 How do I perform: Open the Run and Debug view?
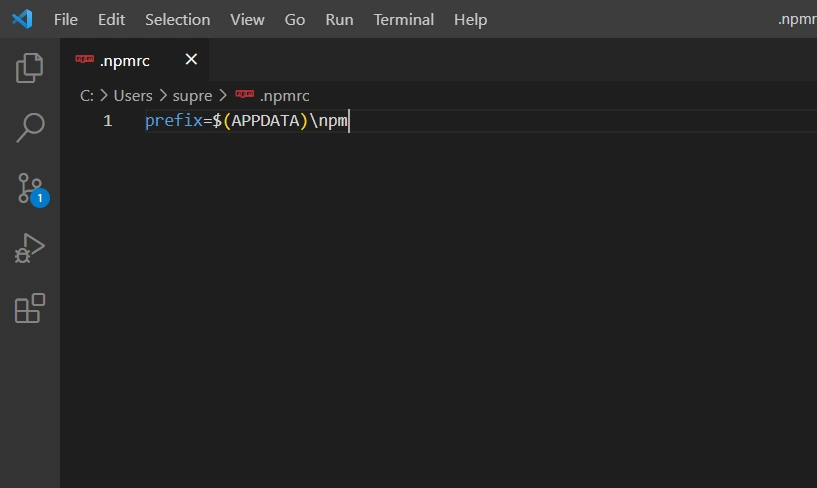tap(30, 248)
